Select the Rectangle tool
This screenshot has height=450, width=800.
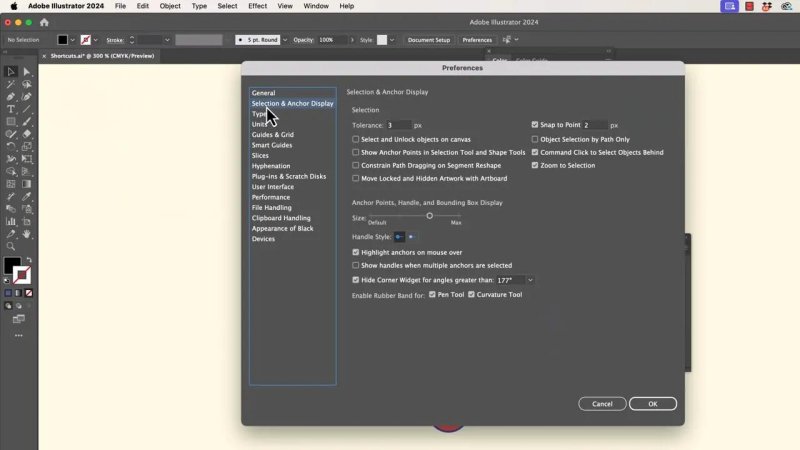[11, 121]
